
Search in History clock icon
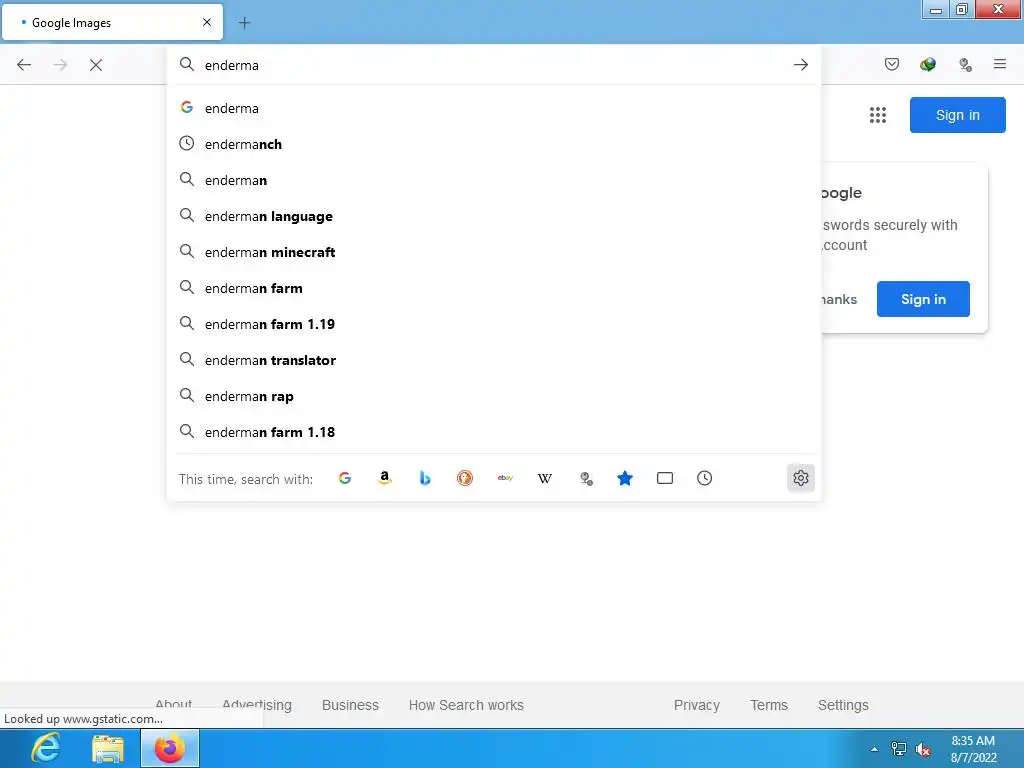(705, 478)
